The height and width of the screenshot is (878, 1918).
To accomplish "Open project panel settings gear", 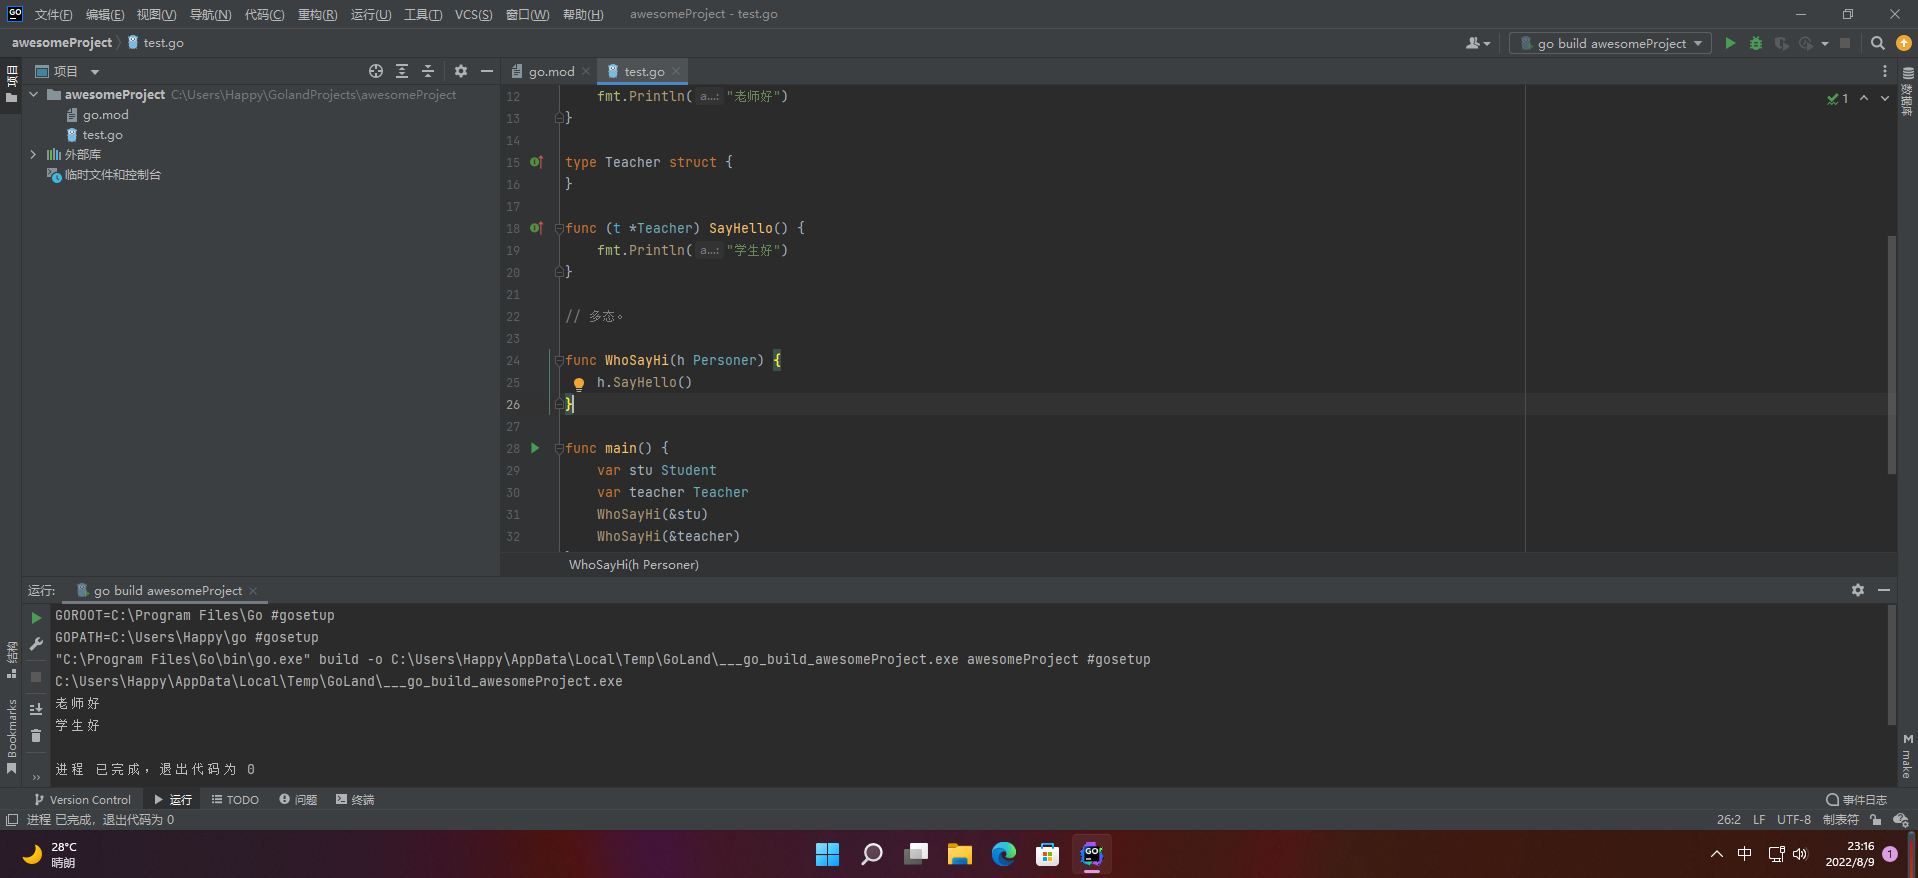I will click(461, 71).
